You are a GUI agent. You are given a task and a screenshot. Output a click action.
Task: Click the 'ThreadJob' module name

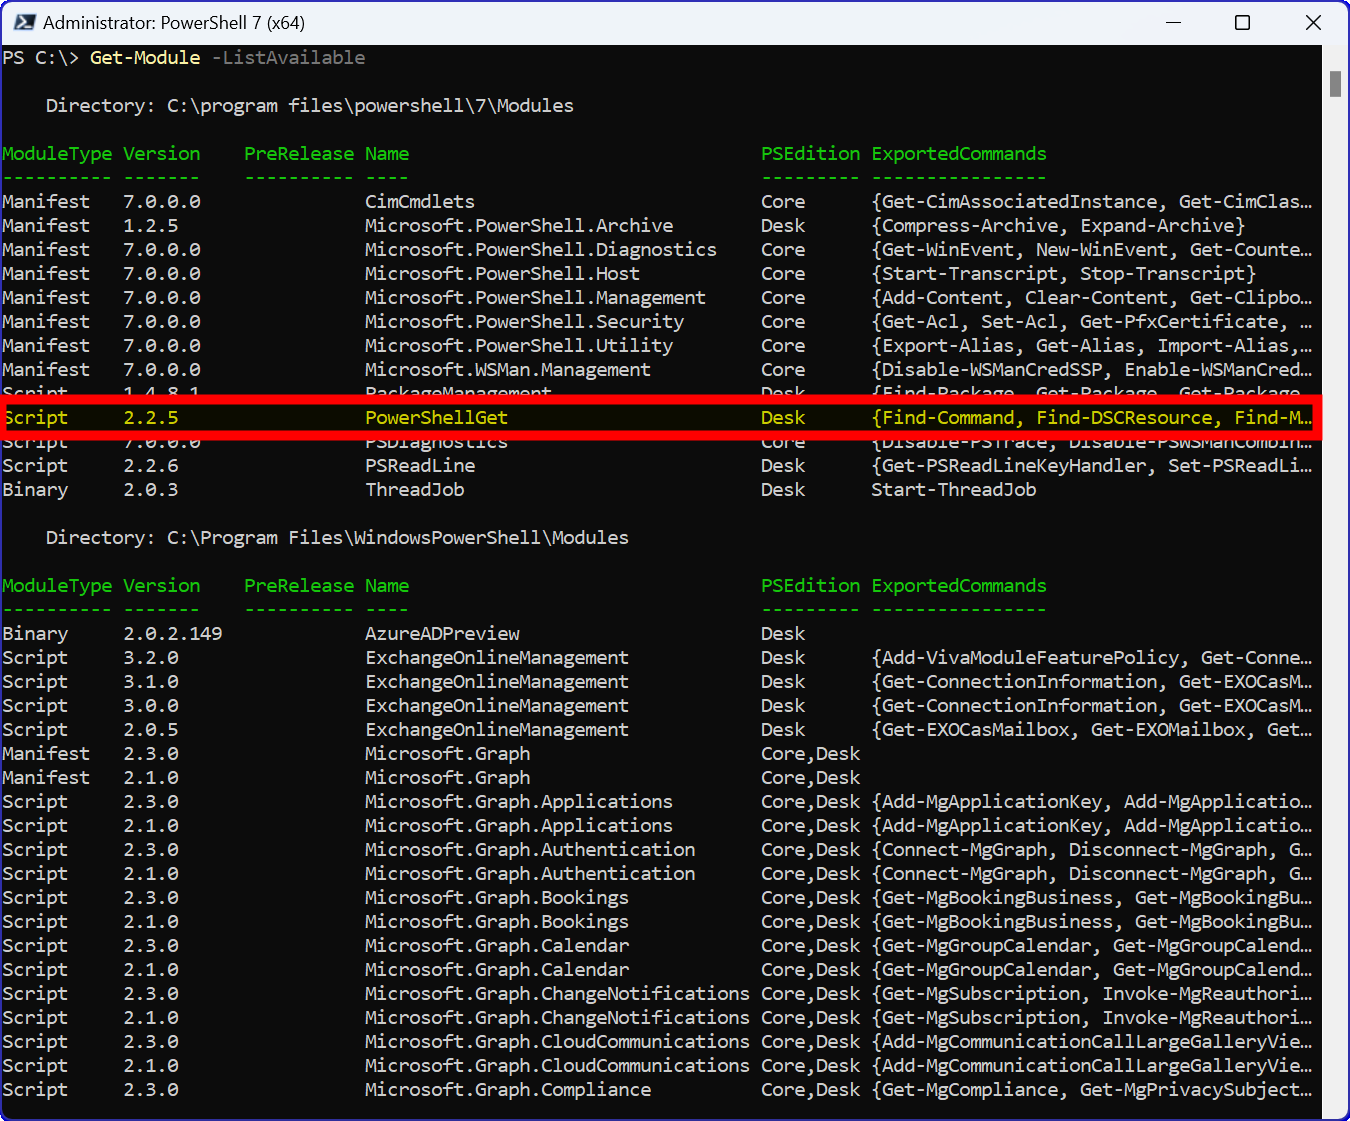[414, 490]
